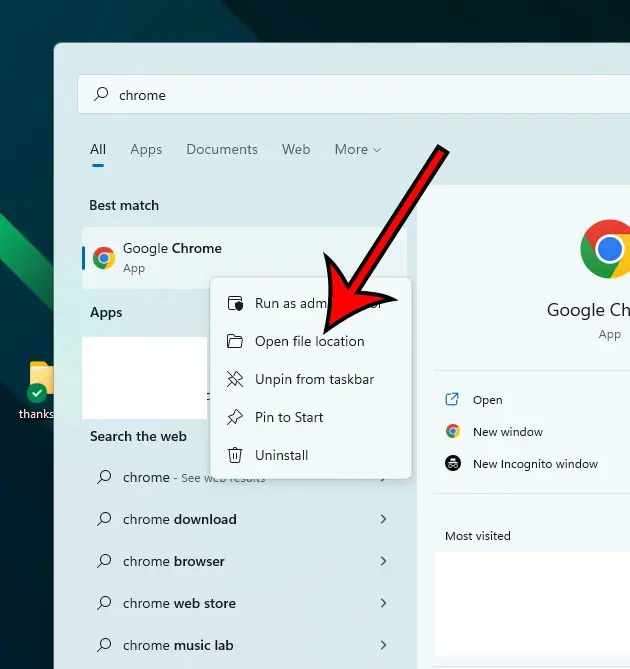The height and width of the screenshot is (669, 630).
Task: Choose Pin to Start from context menu
Action: click(x=289, y=417)
